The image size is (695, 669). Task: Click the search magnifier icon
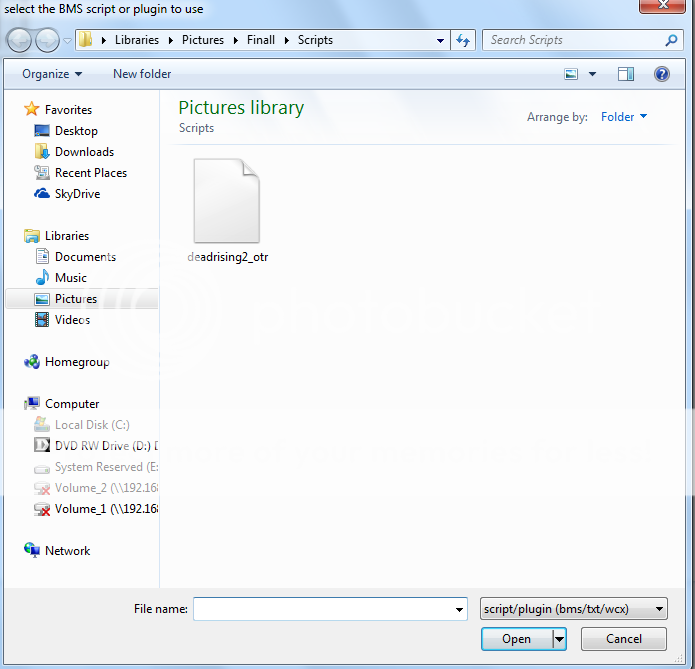click(x=672, y=41)
